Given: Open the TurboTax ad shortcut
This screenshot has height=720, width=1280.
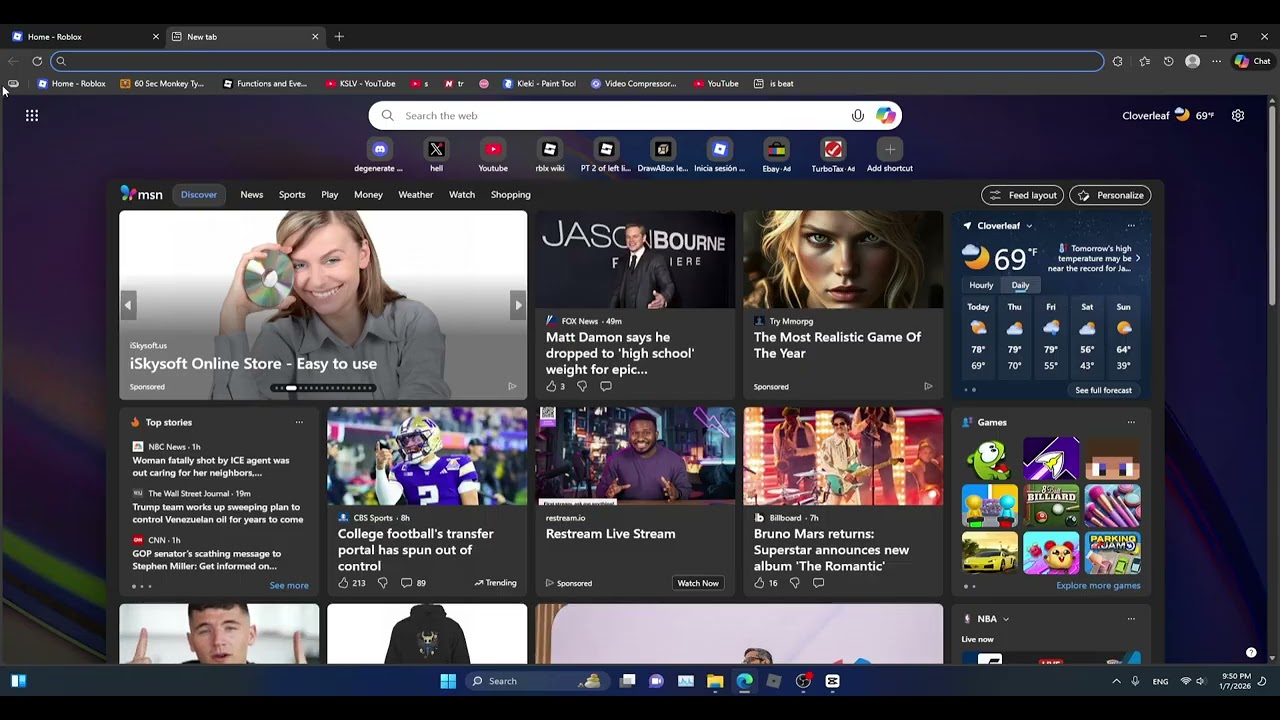Looking at the screenshot, I should point(833,155).
